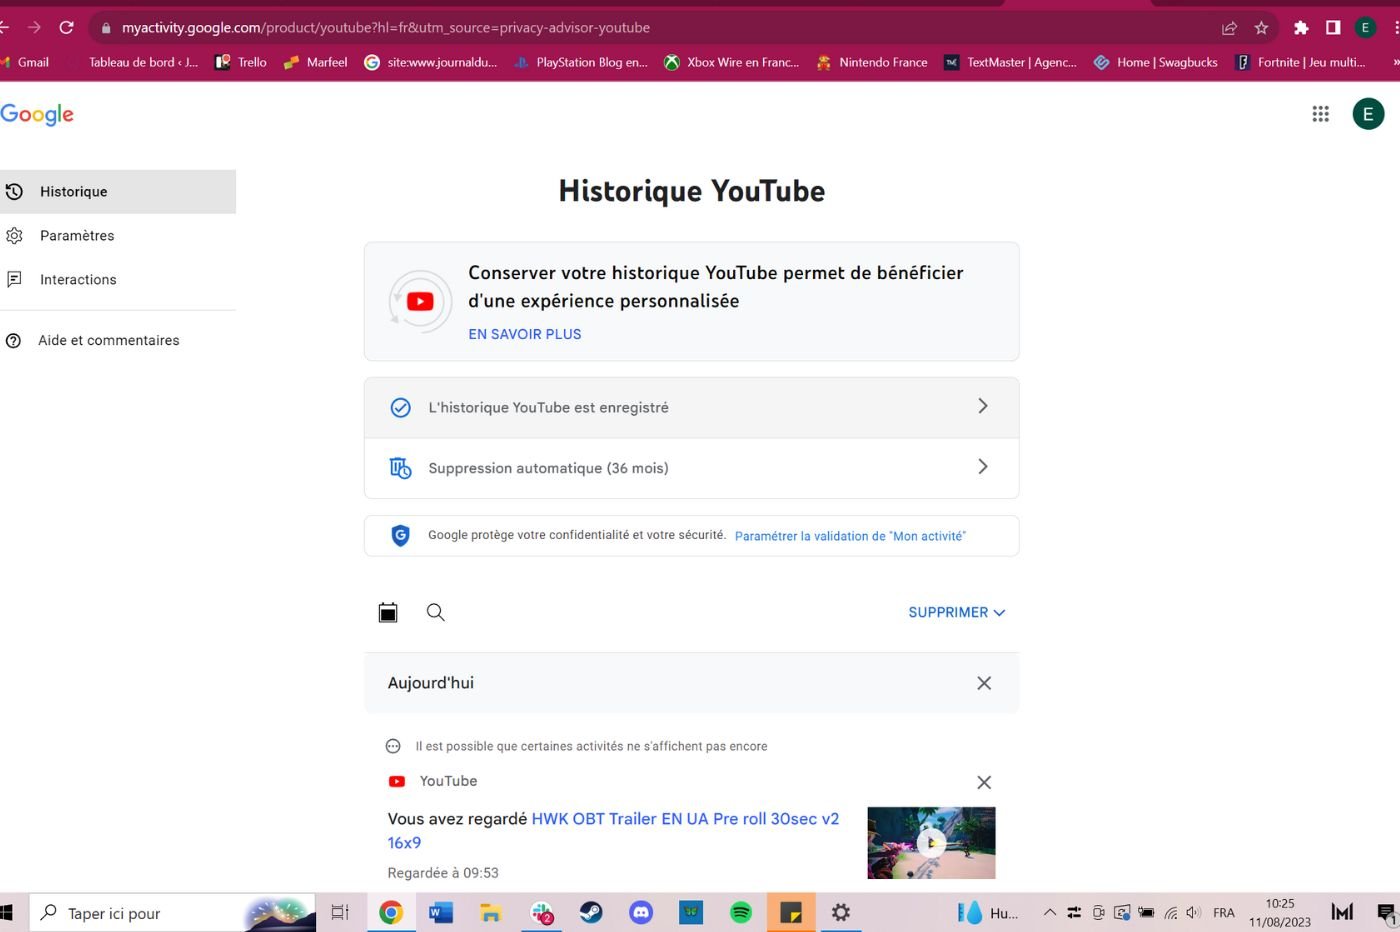Click the YouTube history refresh logo
Viewport: 1400px width, 932px height.
point(420,301)
